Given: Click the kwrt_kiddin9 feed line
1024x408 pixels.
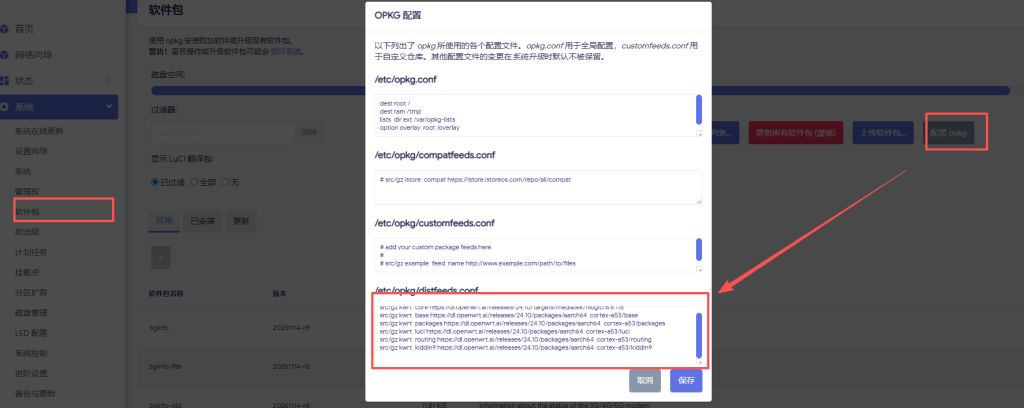Looking at the screenshot, I should pyautogui.click(x=516, y=348).
